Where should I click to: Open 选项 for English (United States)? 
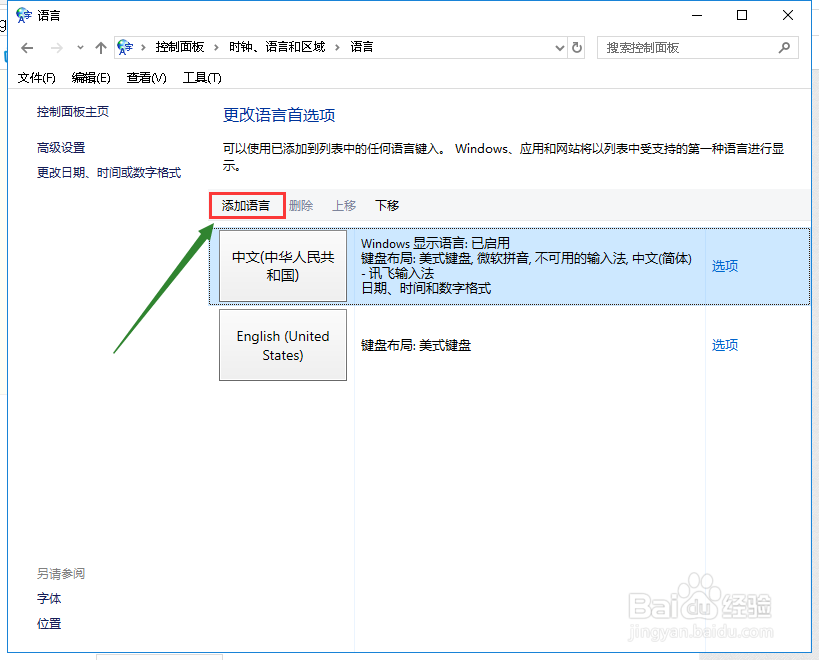coord(725,345)
